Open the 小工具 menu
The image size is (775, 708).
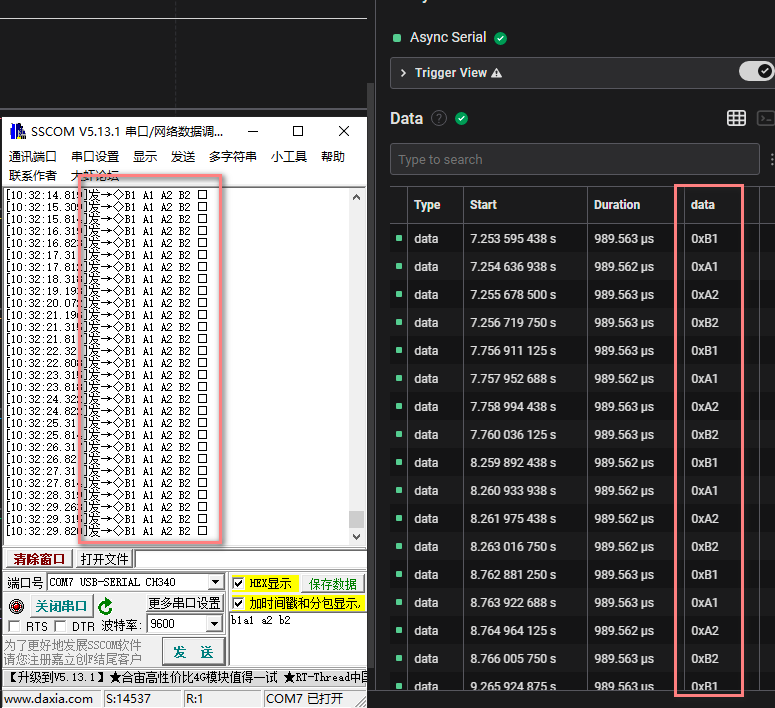coord(289,157)
